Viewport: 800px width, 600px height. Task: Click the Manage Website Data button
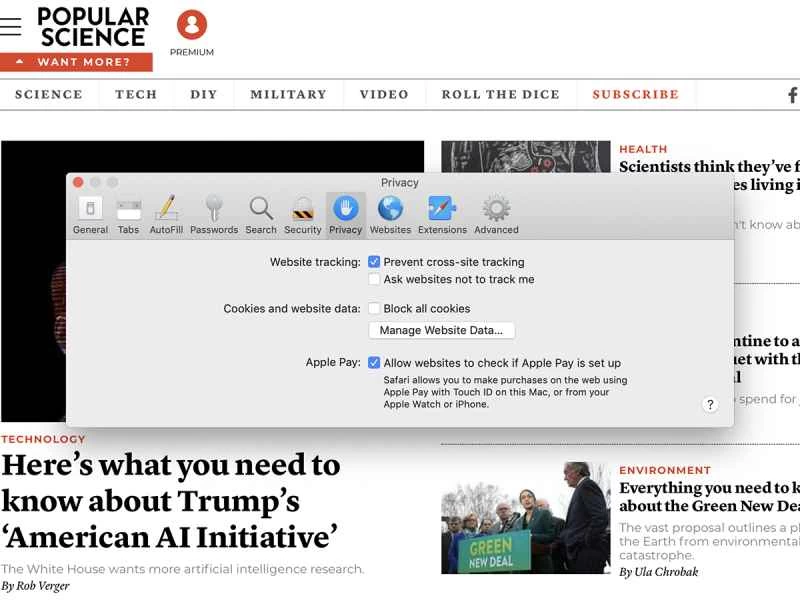coord(441,331)
